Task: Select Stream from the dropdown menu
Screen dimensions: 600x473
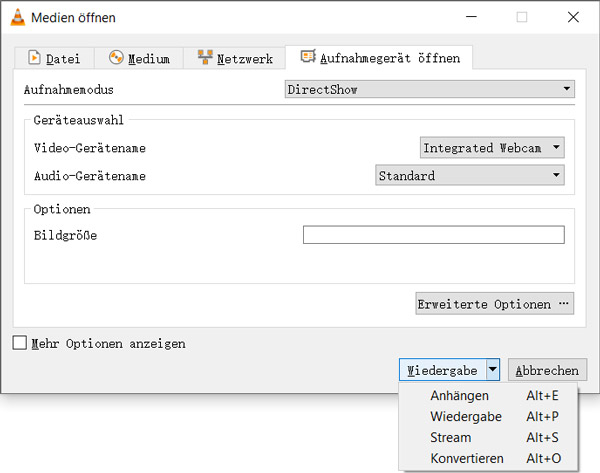Action: (488, 437)
